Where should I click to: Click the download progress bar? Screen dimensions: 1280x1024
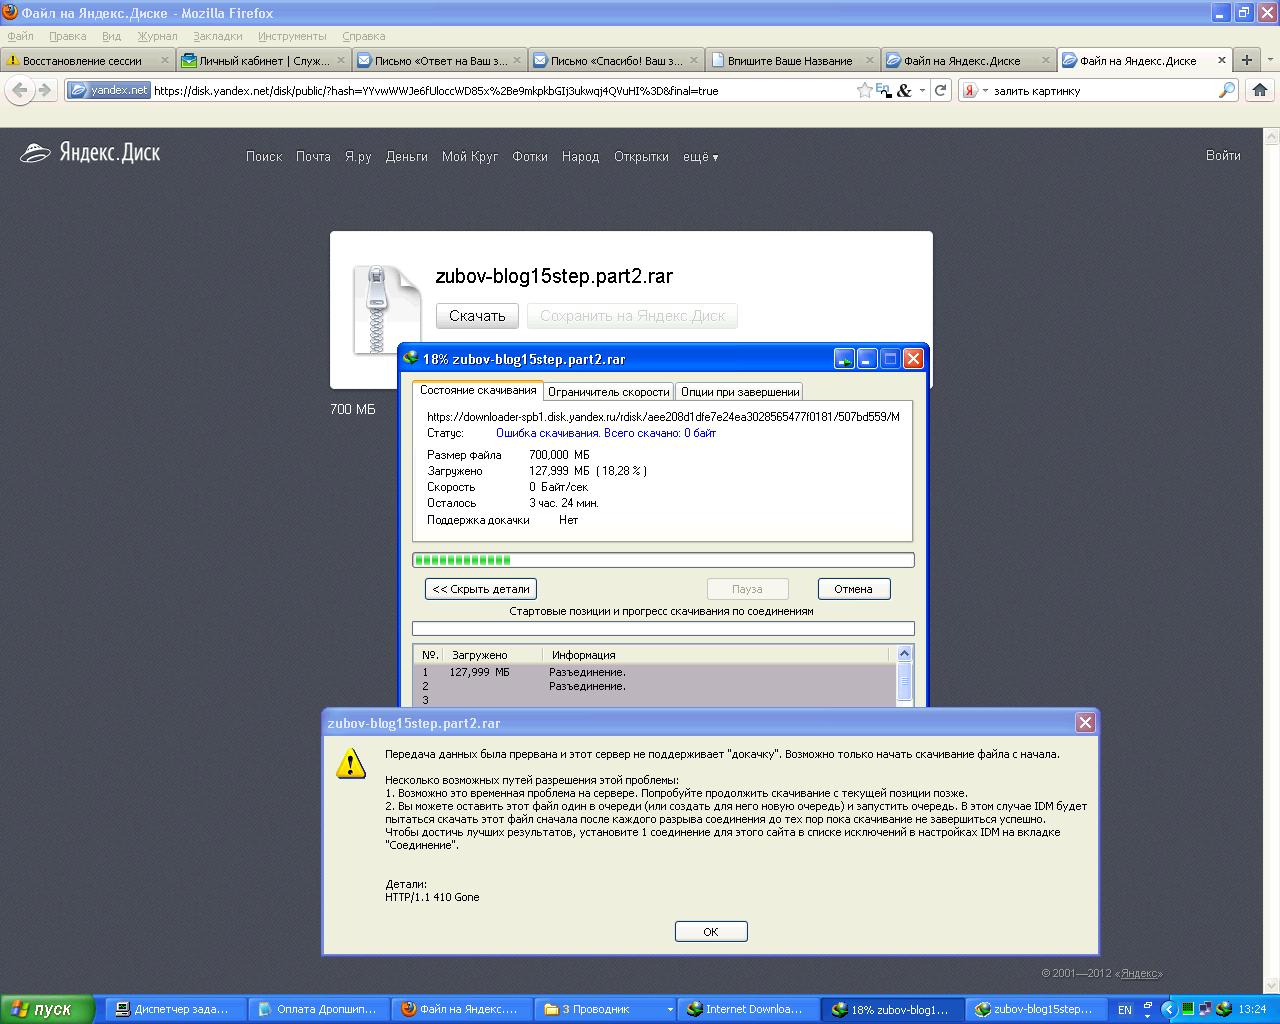point(663,560)
